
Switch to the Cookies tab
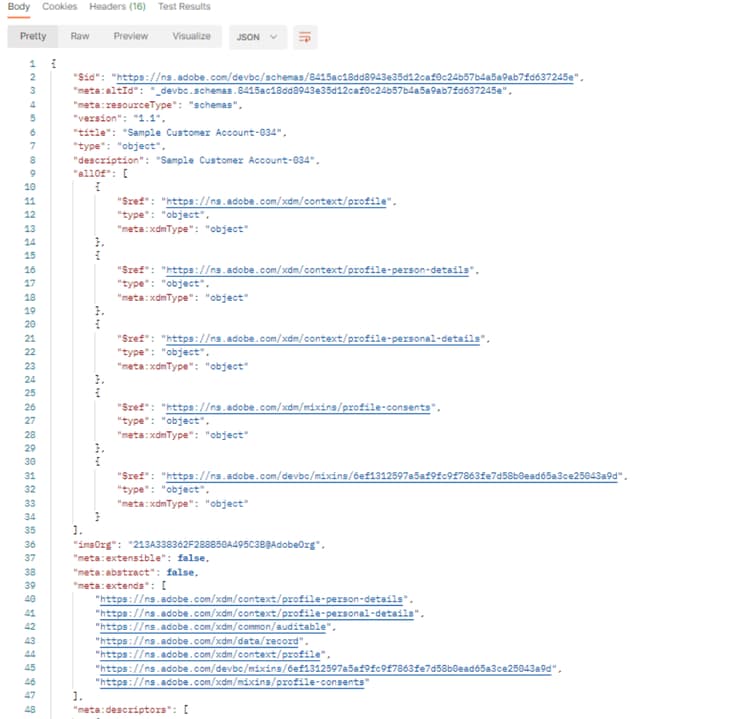point(60,7)
